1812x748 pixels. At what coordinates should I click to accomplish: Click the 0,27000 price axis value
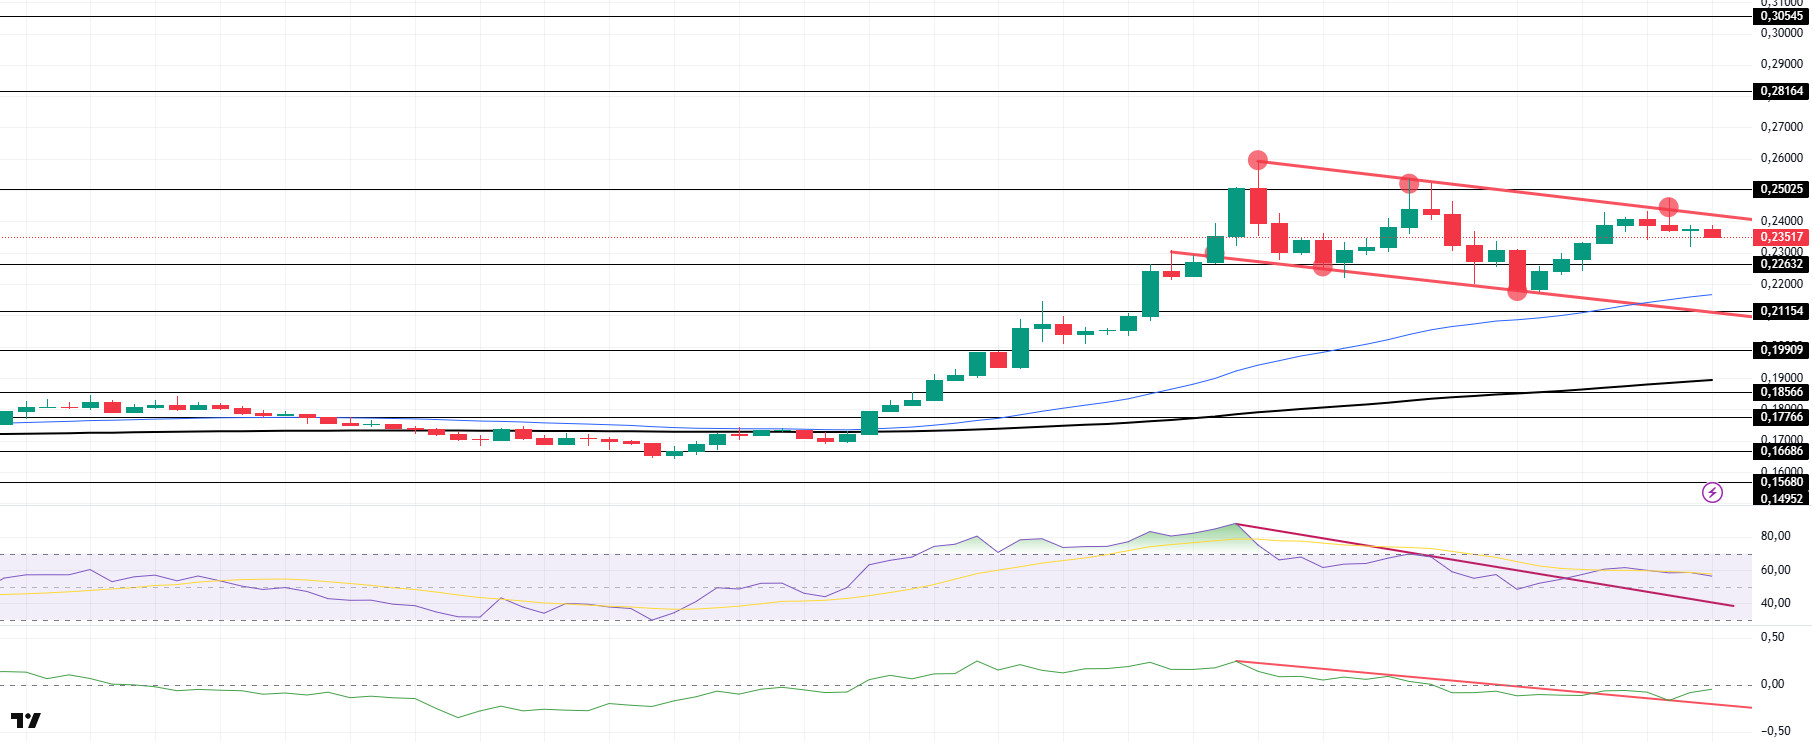click(1781, 127)
